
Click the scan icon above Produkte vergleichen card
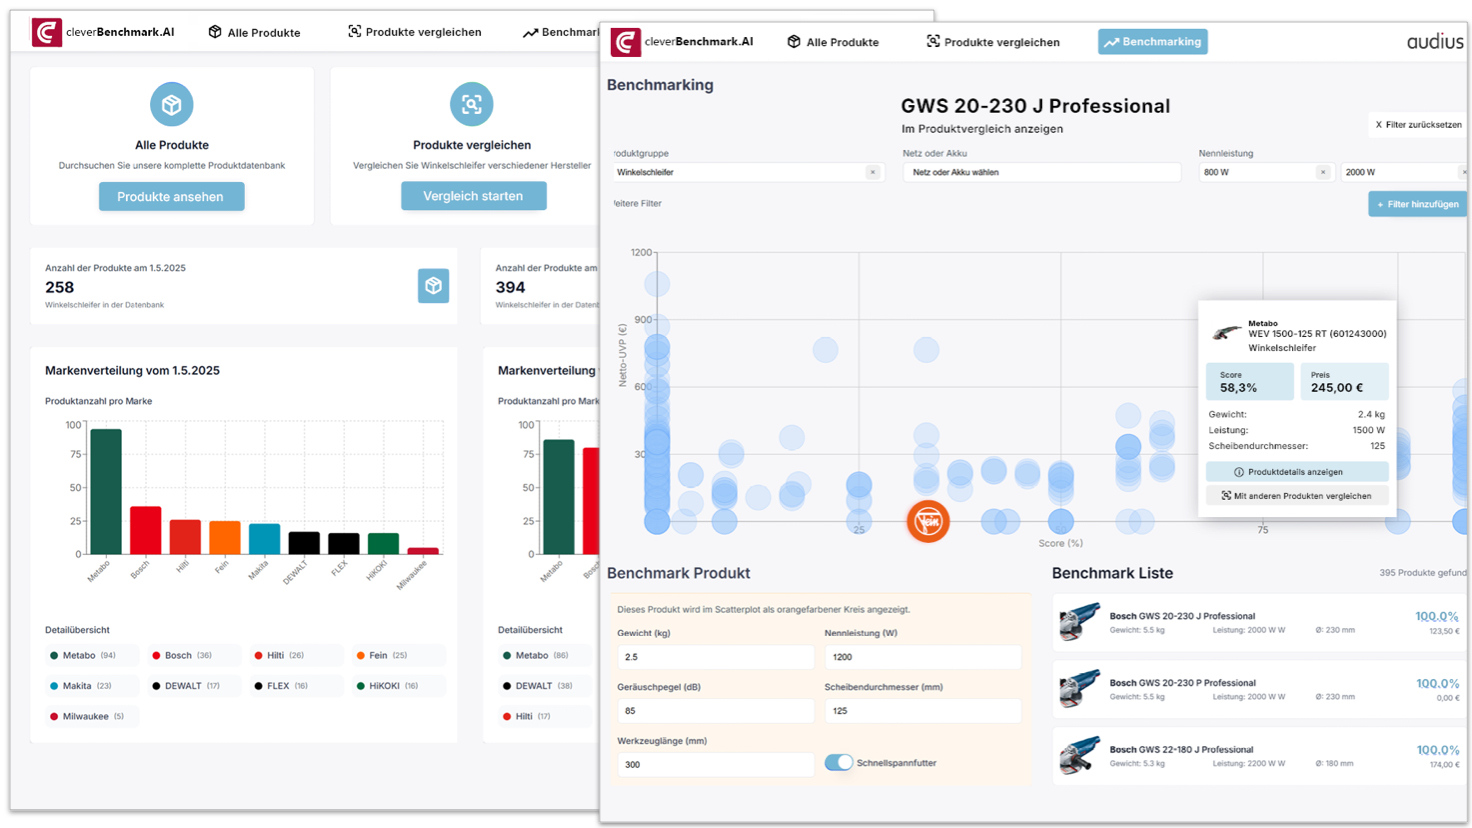tap(471, 104)
